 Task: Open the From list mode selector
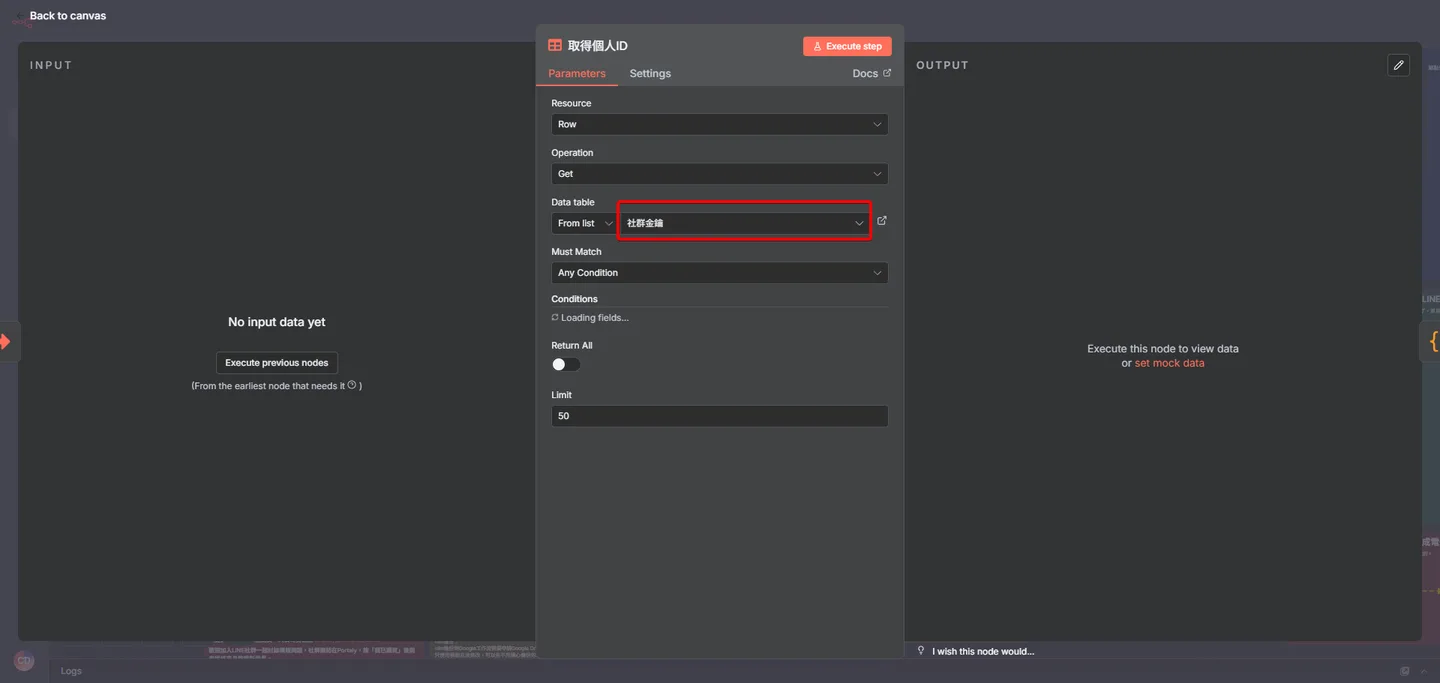584,223
